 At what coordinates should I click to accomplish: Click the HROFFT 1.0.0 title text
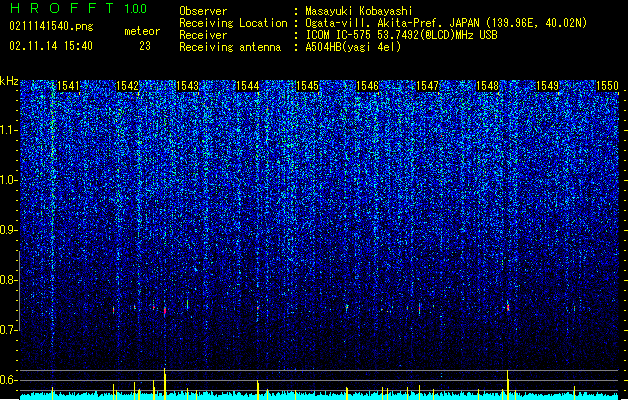point(78,8)
